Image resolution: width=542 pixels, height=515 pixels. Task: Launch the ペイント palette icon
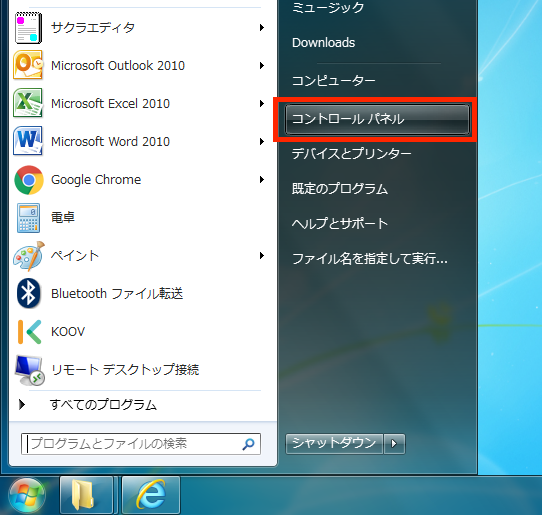29,256
